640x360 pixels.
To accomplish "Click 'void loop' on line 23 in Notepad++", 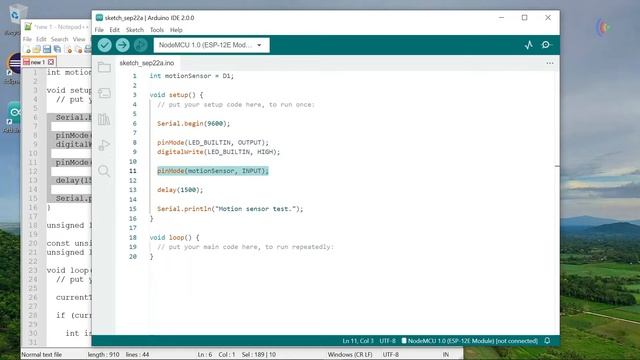I will pyautogui.click(x=67, y=270).
